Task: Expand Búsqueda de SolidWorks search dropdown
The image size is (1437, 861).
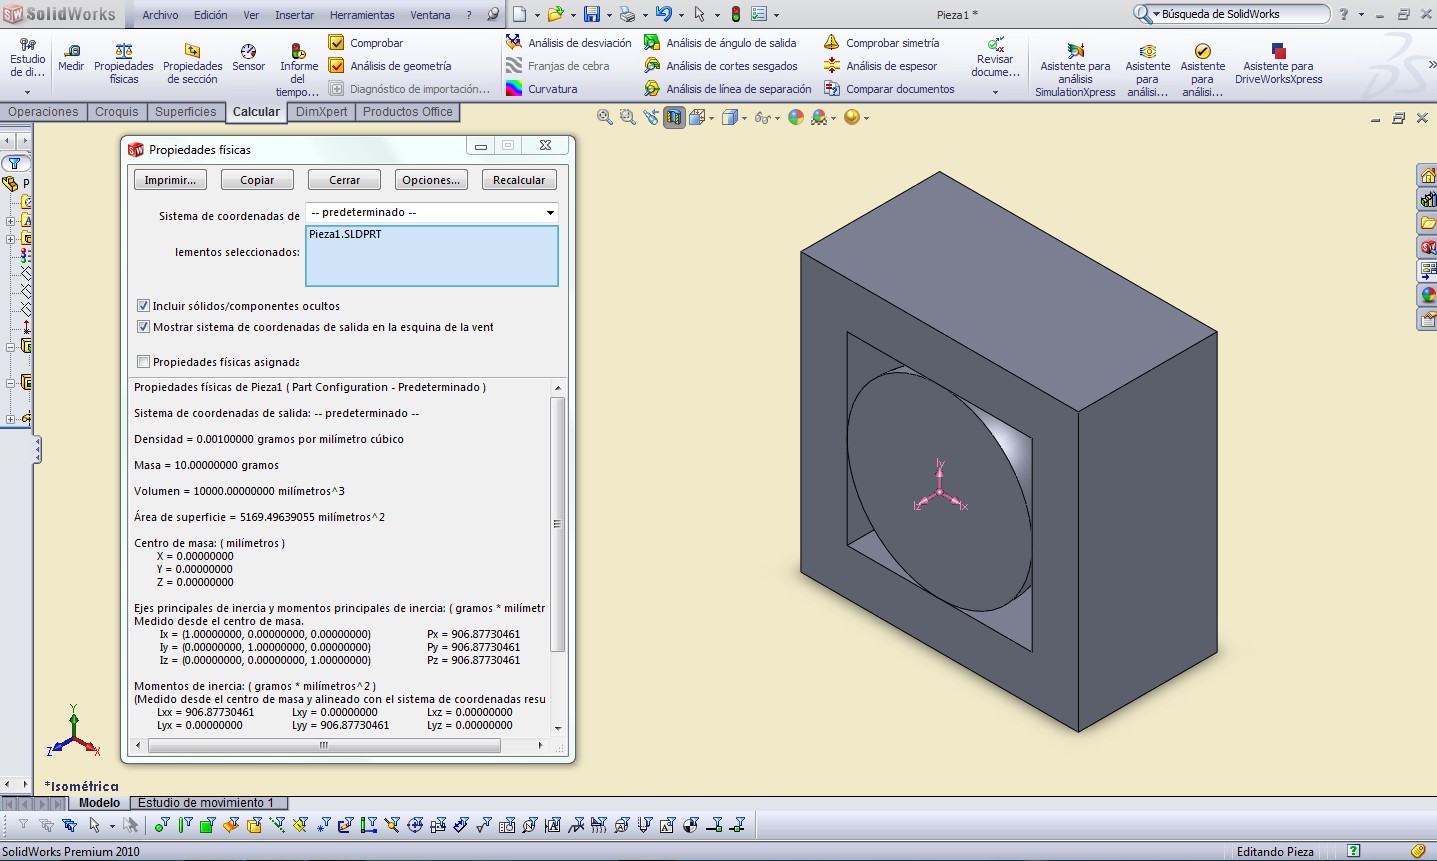Action: coord(1156,14)
